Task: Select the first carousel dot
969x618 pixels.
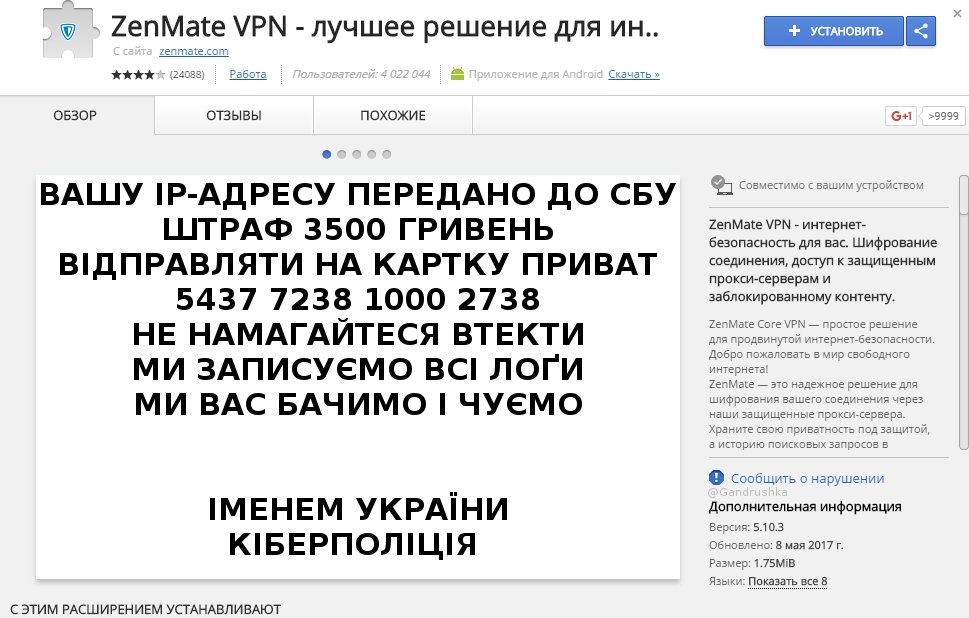Action: [x=327, y=154]
